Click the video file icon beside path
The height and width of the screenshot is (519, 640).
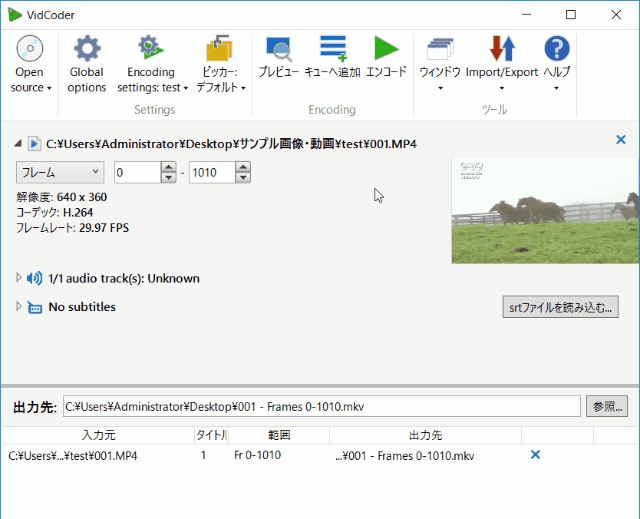click(34, 144)
